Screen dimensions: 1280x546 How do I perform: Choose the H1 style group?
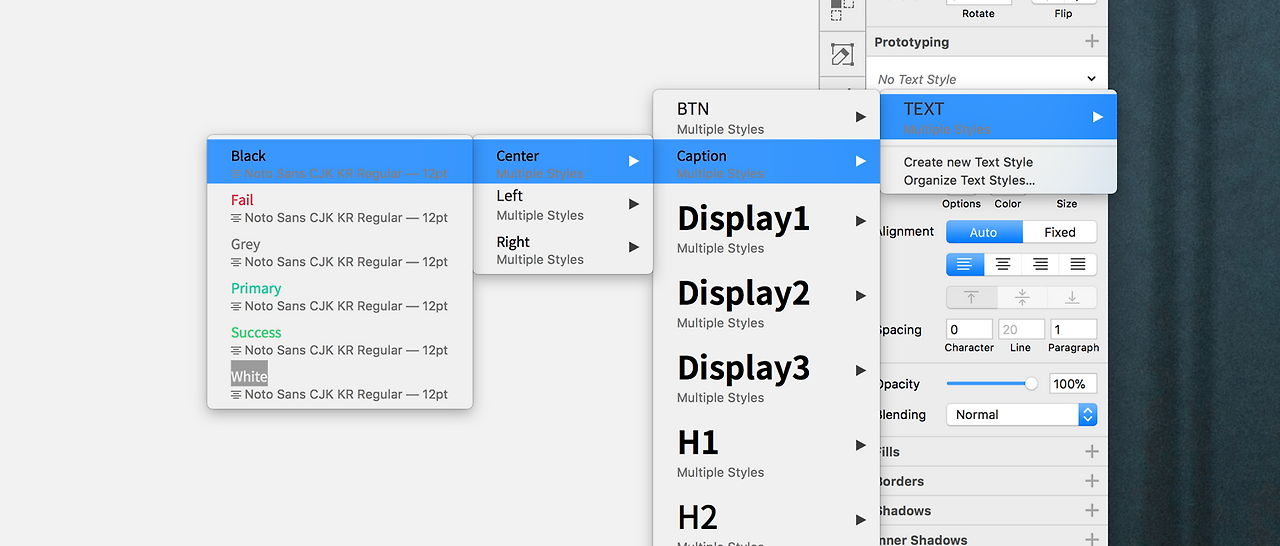[x=766, y=452]
